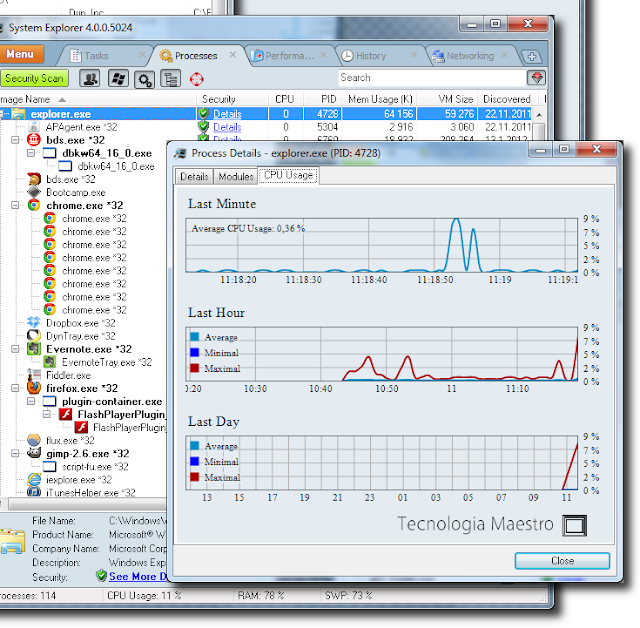Click the flux.exe icon
This screenshot has width=640, height=628.
point(34,440)
